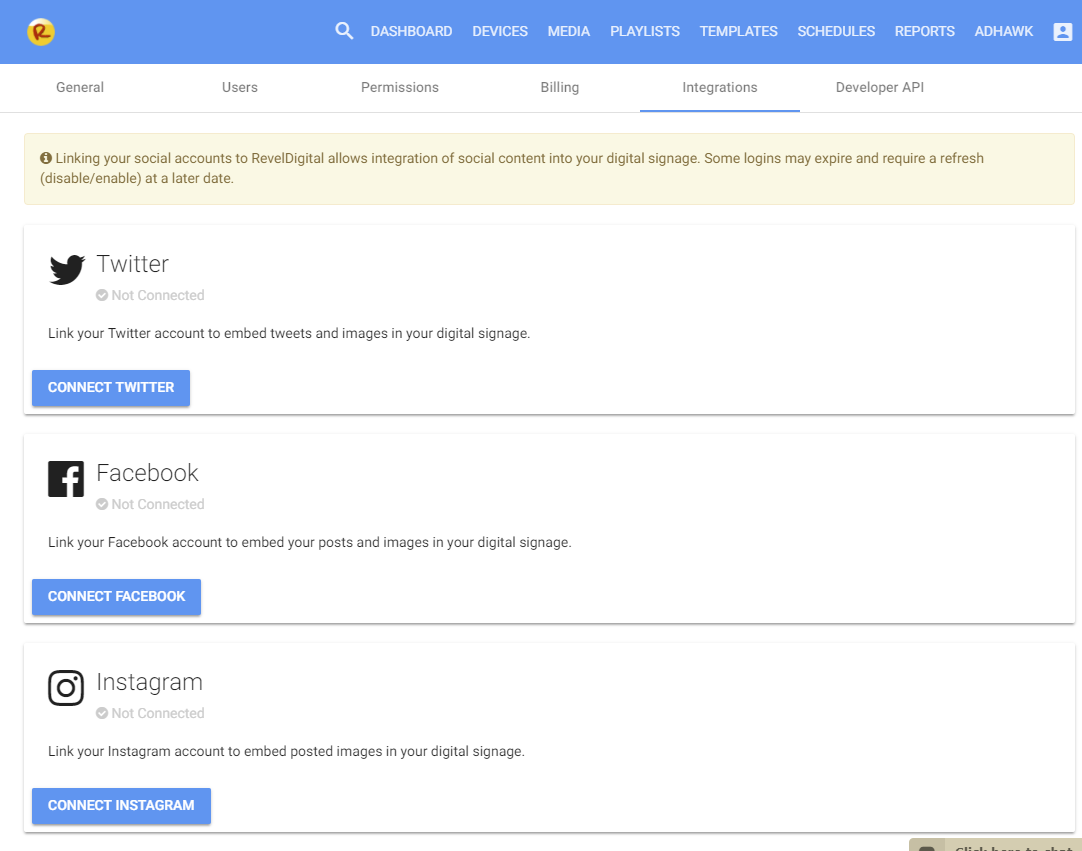
Task: Click 'Link your Instagram account' description text
Action: (286, 752)
